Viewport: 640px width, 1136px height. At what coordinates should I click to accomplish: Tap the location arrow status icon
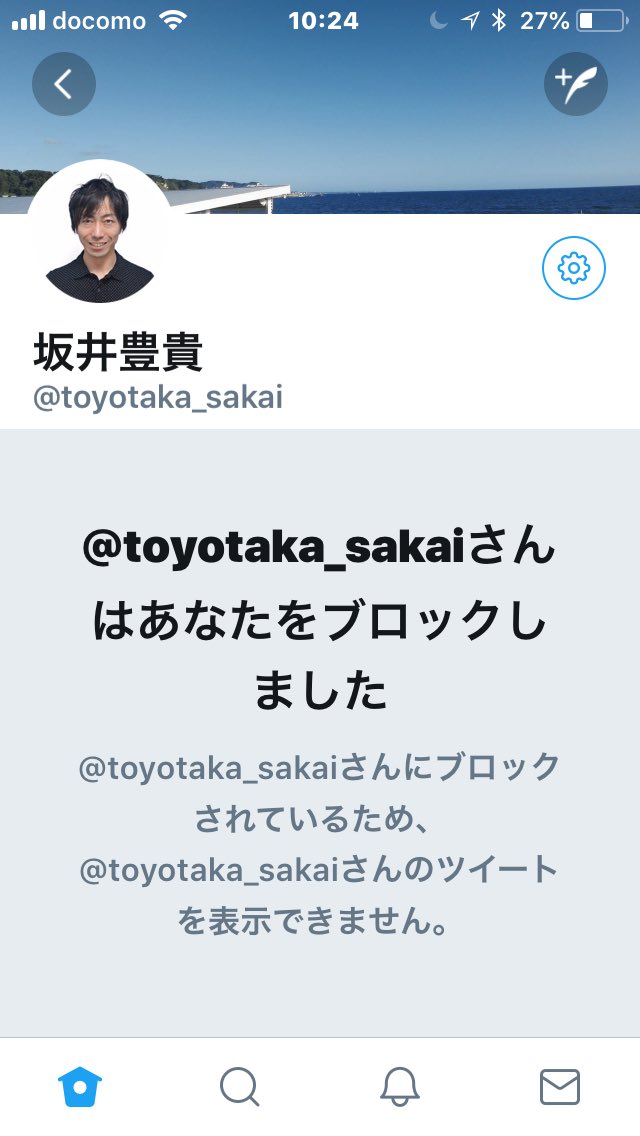coord(471,21)
